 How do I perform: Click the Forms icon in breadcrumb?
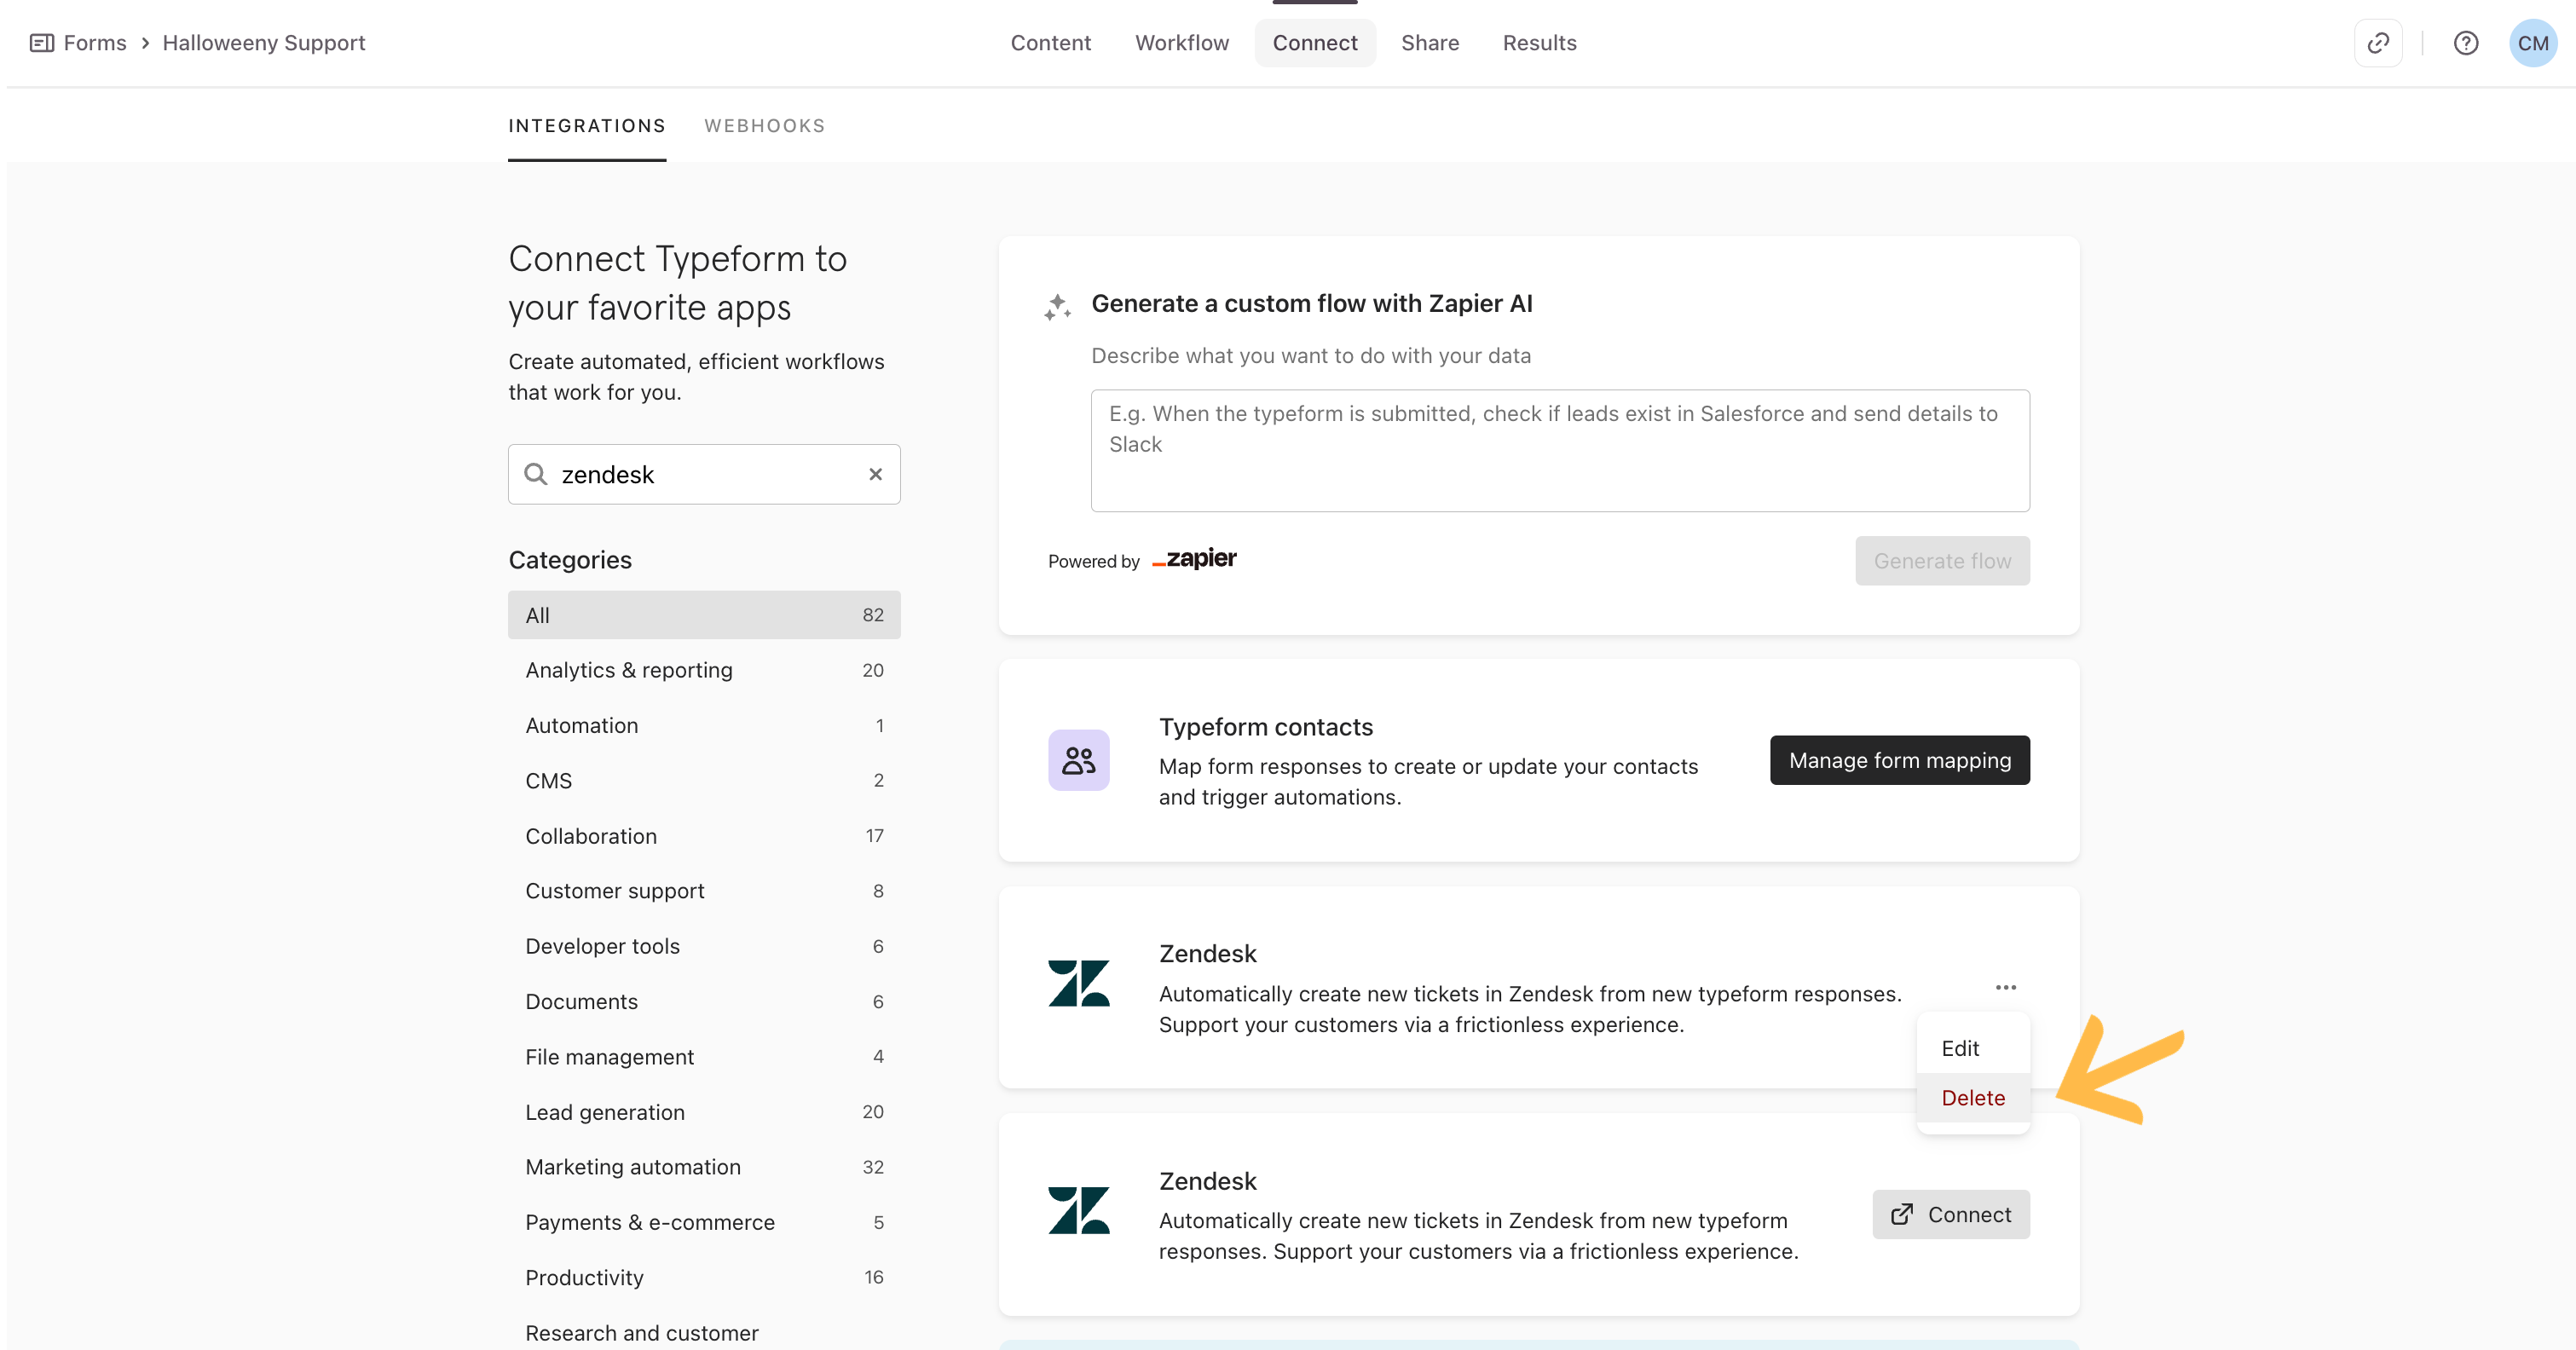click(42, 43)
